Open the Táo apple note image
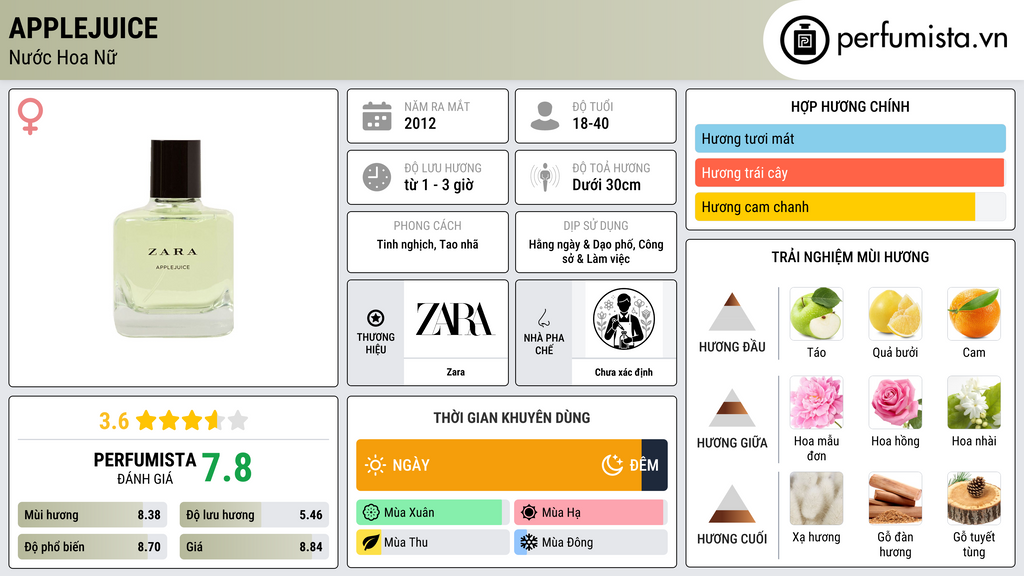Image resolution: width=1024 pixels, height=576 pixels. [x=816, y=313]
